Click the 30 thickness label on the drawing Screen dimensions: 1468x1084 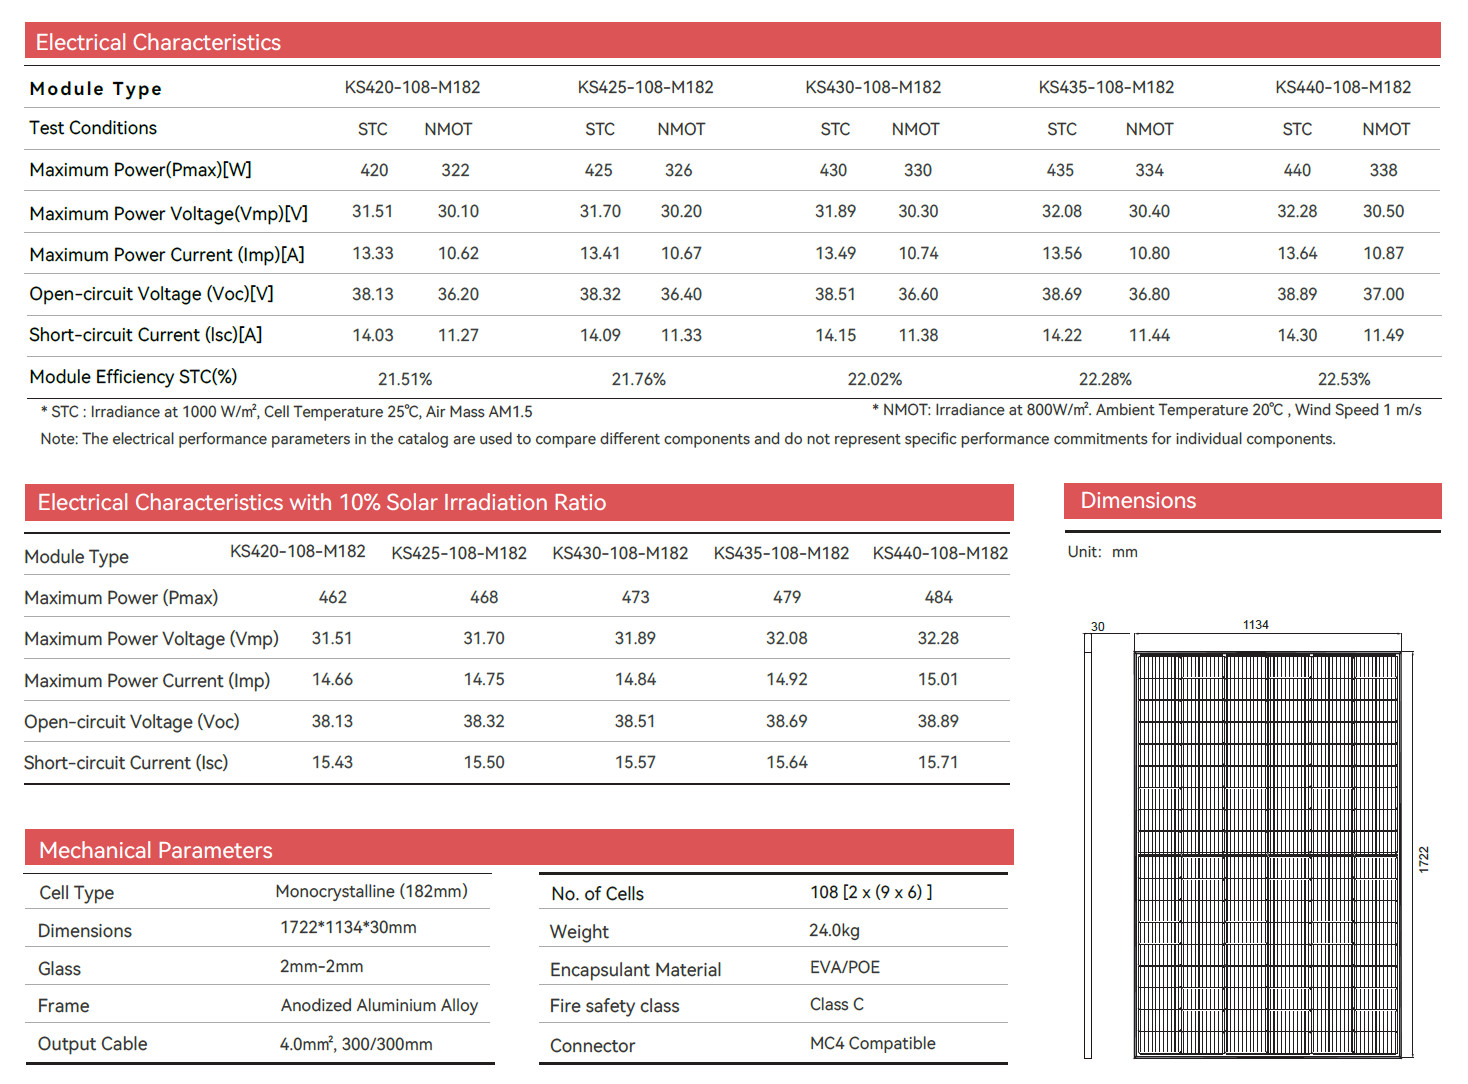point(1098,627)
